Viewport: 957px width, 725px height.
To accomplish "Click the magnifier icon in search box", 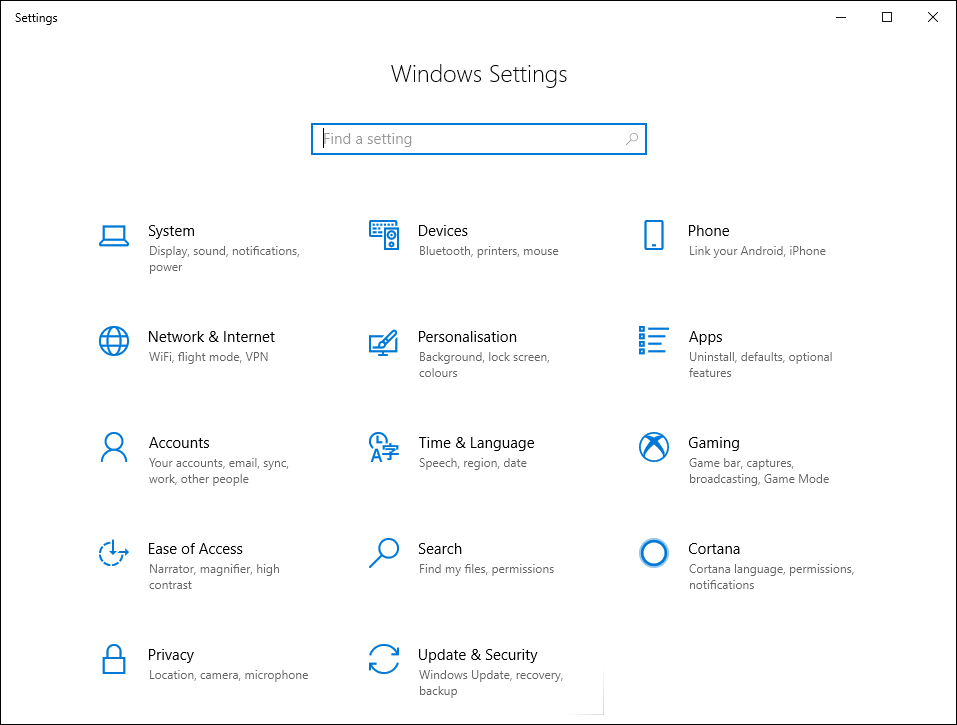I will 632,139.
